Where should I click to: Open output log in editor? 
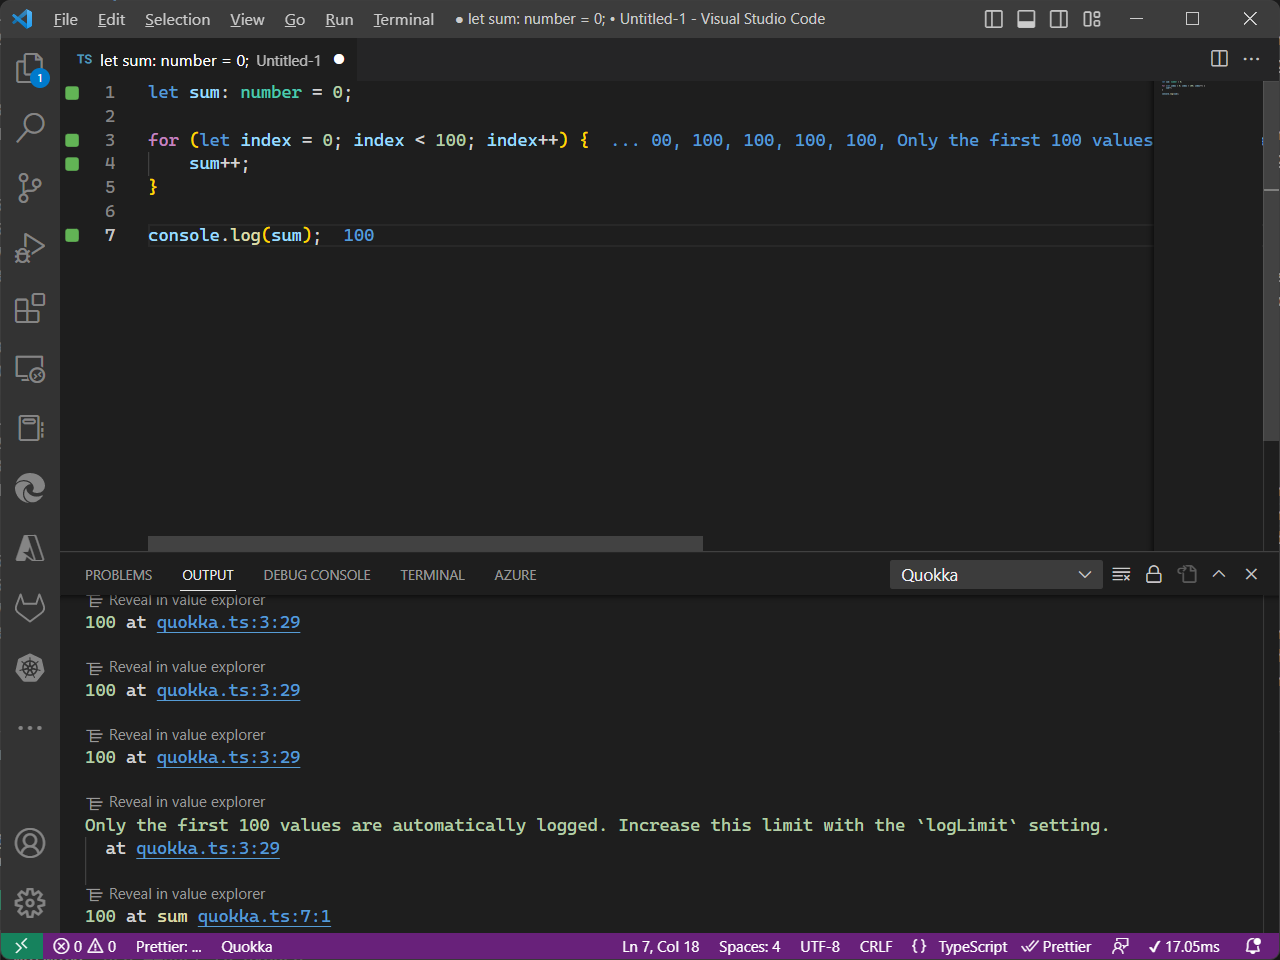click(x=1187, y=574)
